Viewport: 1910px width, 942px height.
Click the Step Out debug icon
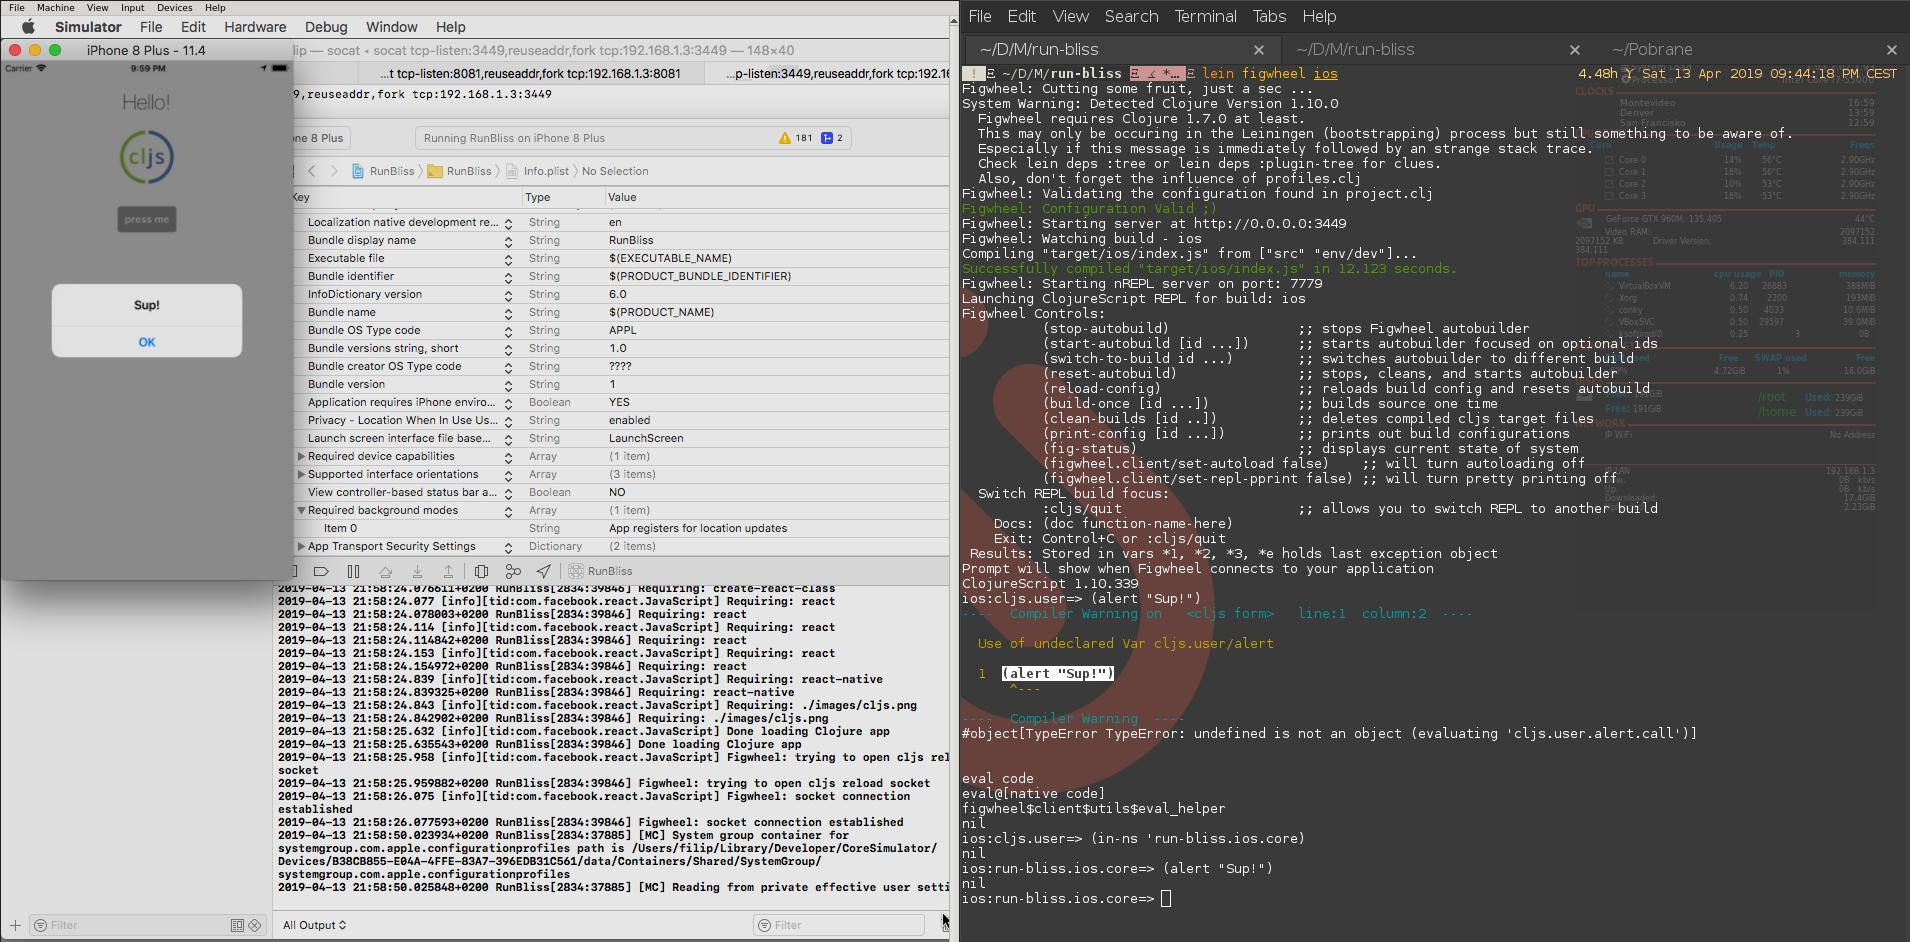click(449, 571)
